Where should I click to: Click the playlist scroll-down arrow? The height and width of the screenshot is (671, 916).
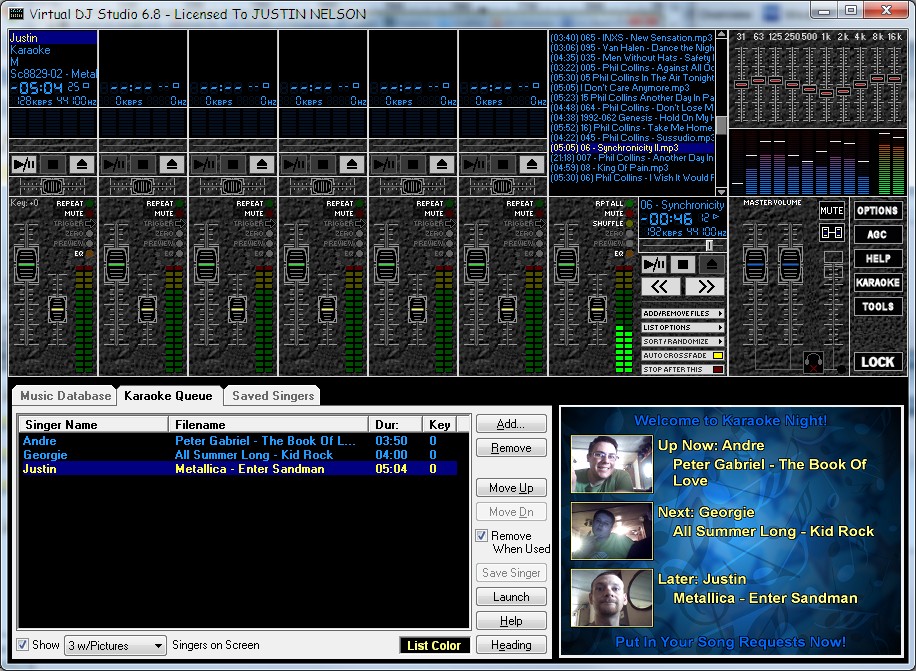721,192
